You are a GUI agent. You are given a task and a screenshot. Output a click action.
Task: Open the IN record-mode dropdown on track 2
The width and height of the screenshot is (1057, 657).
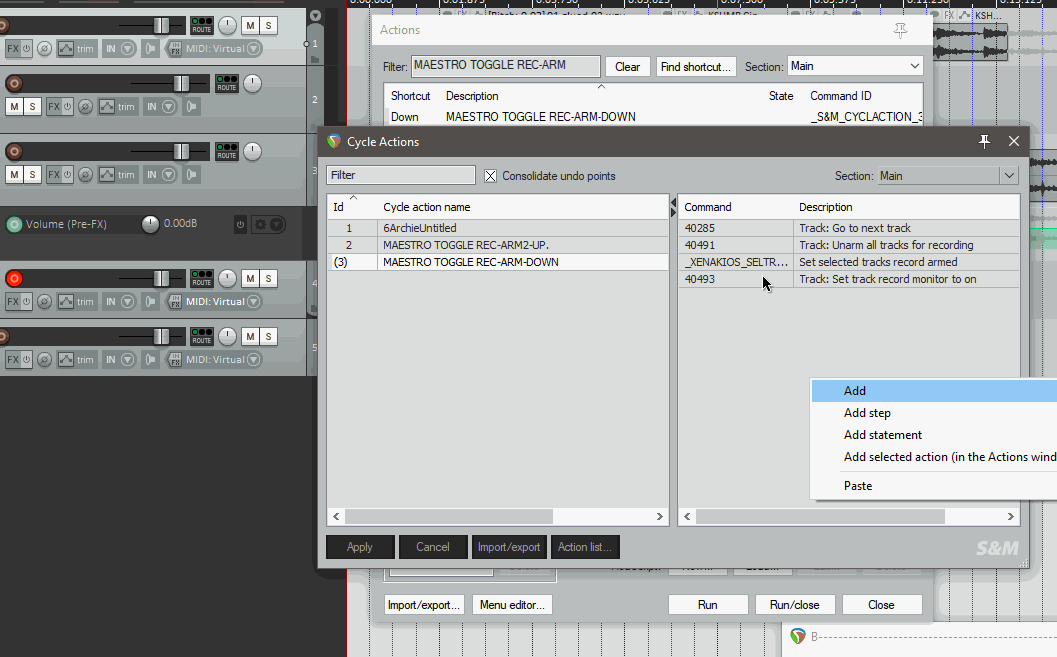[x=169, y=106]
